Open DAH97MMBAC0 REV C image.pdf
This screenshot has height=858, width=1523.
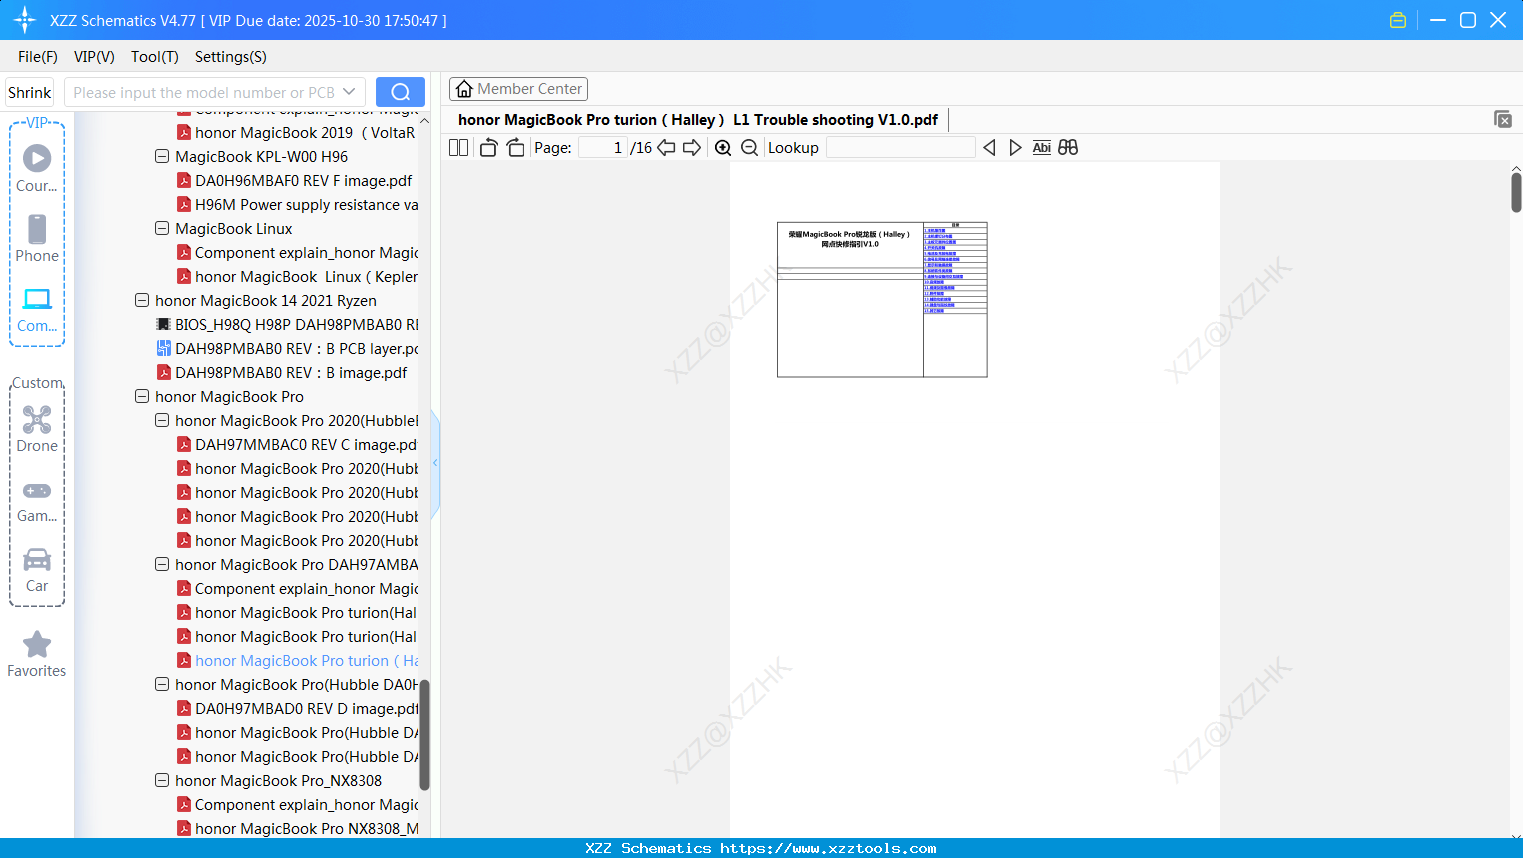tap(297, 445)
